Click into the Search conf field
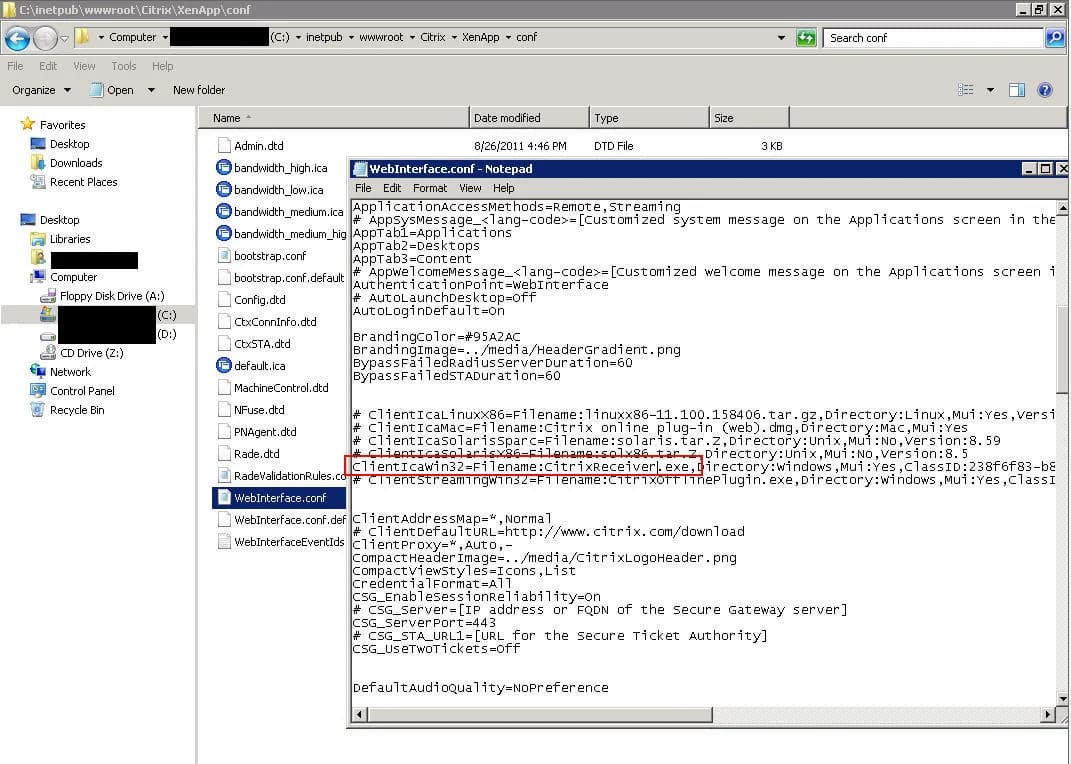Viewport: 1071px width, 764px height. click(x=933, y=38)
